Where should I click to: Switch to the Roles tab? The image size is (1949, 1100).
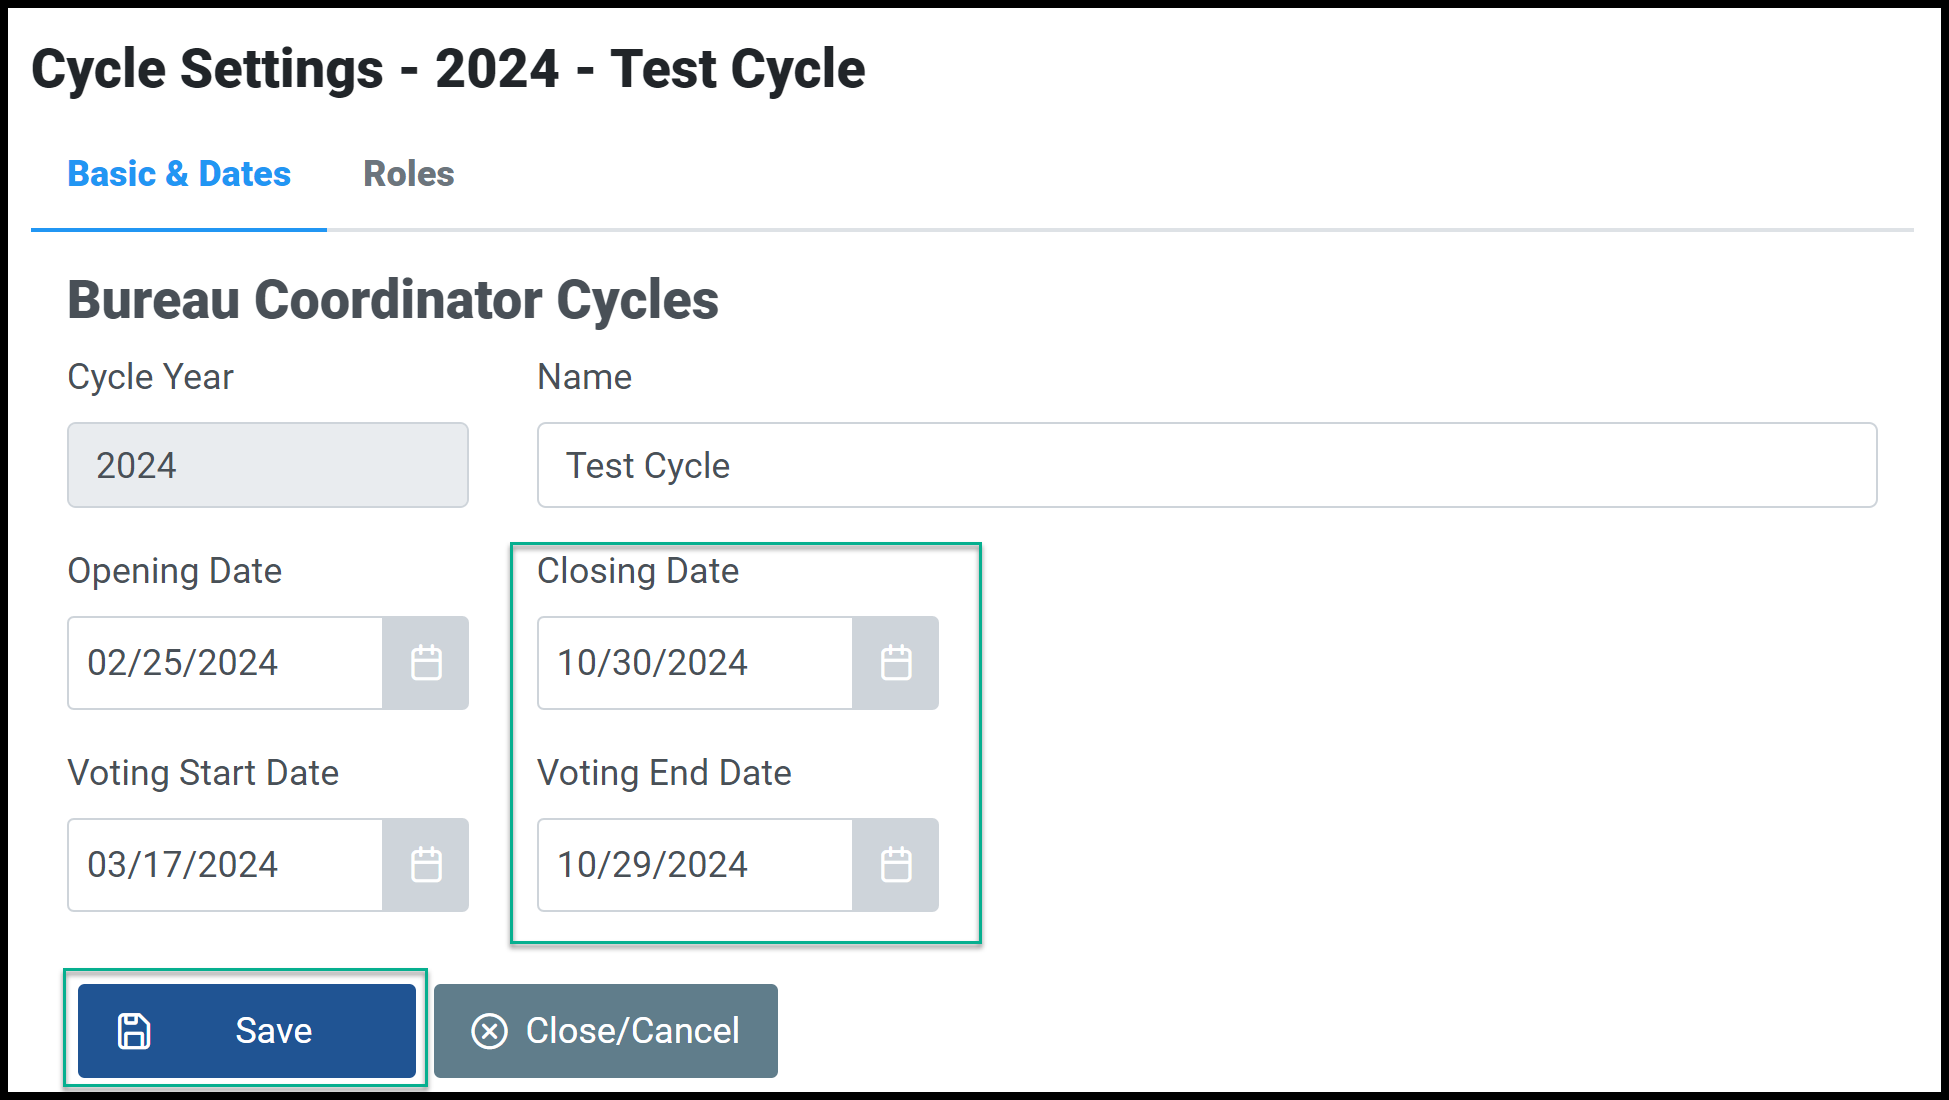pyautogui.click(x=408, y=174)
